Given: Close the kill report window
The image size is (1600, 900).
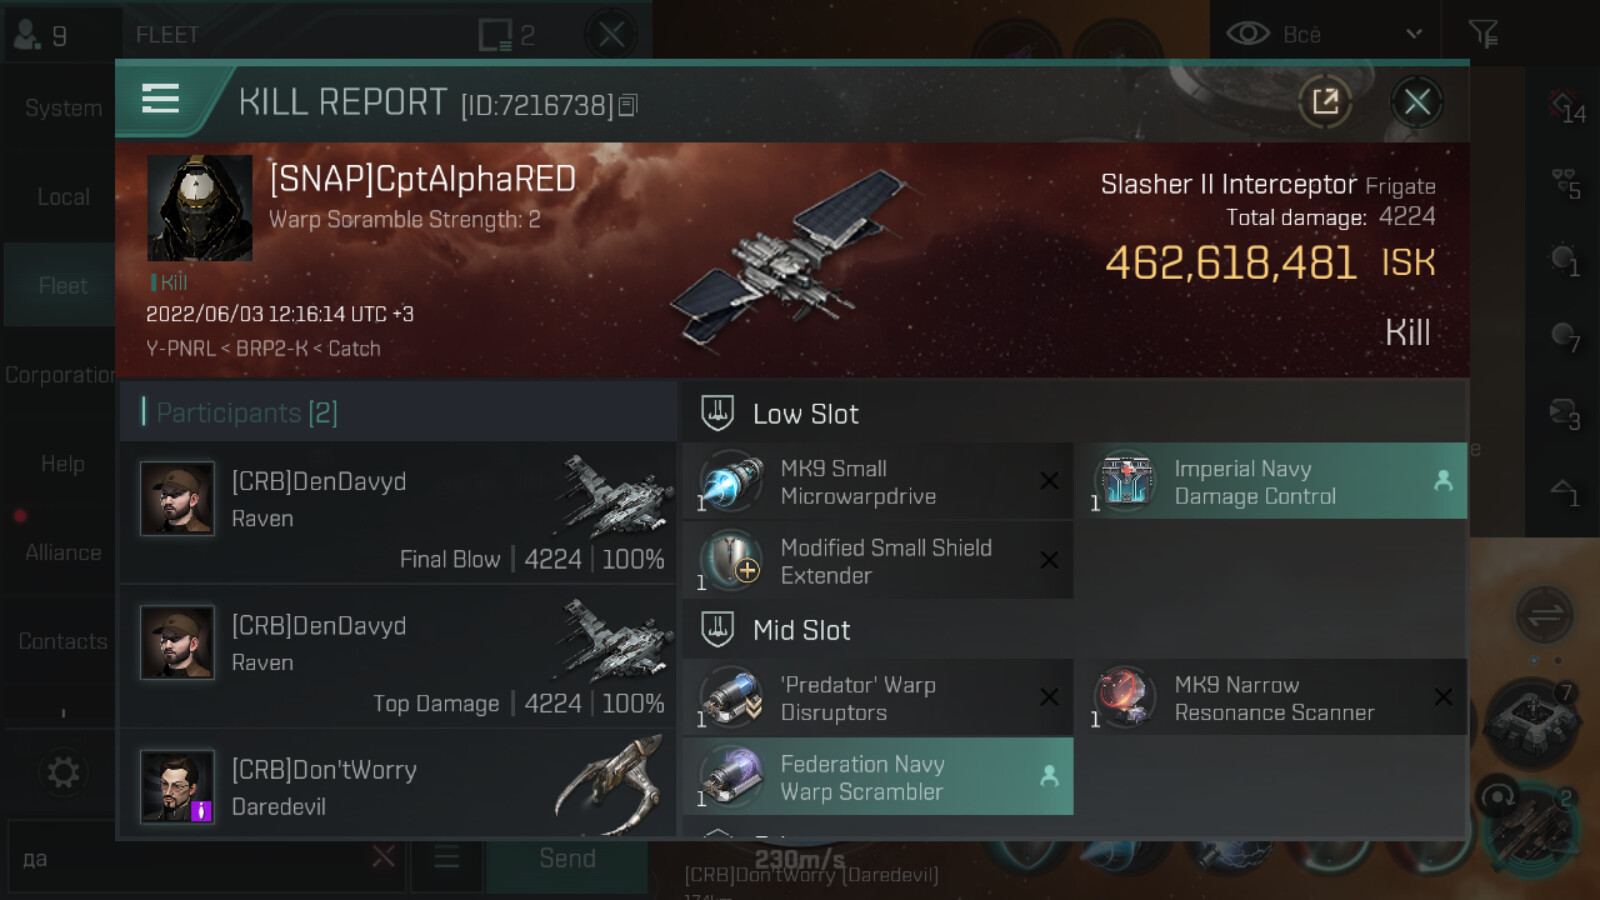Looking at the screenshot, I should click(x=1417, y=101).
